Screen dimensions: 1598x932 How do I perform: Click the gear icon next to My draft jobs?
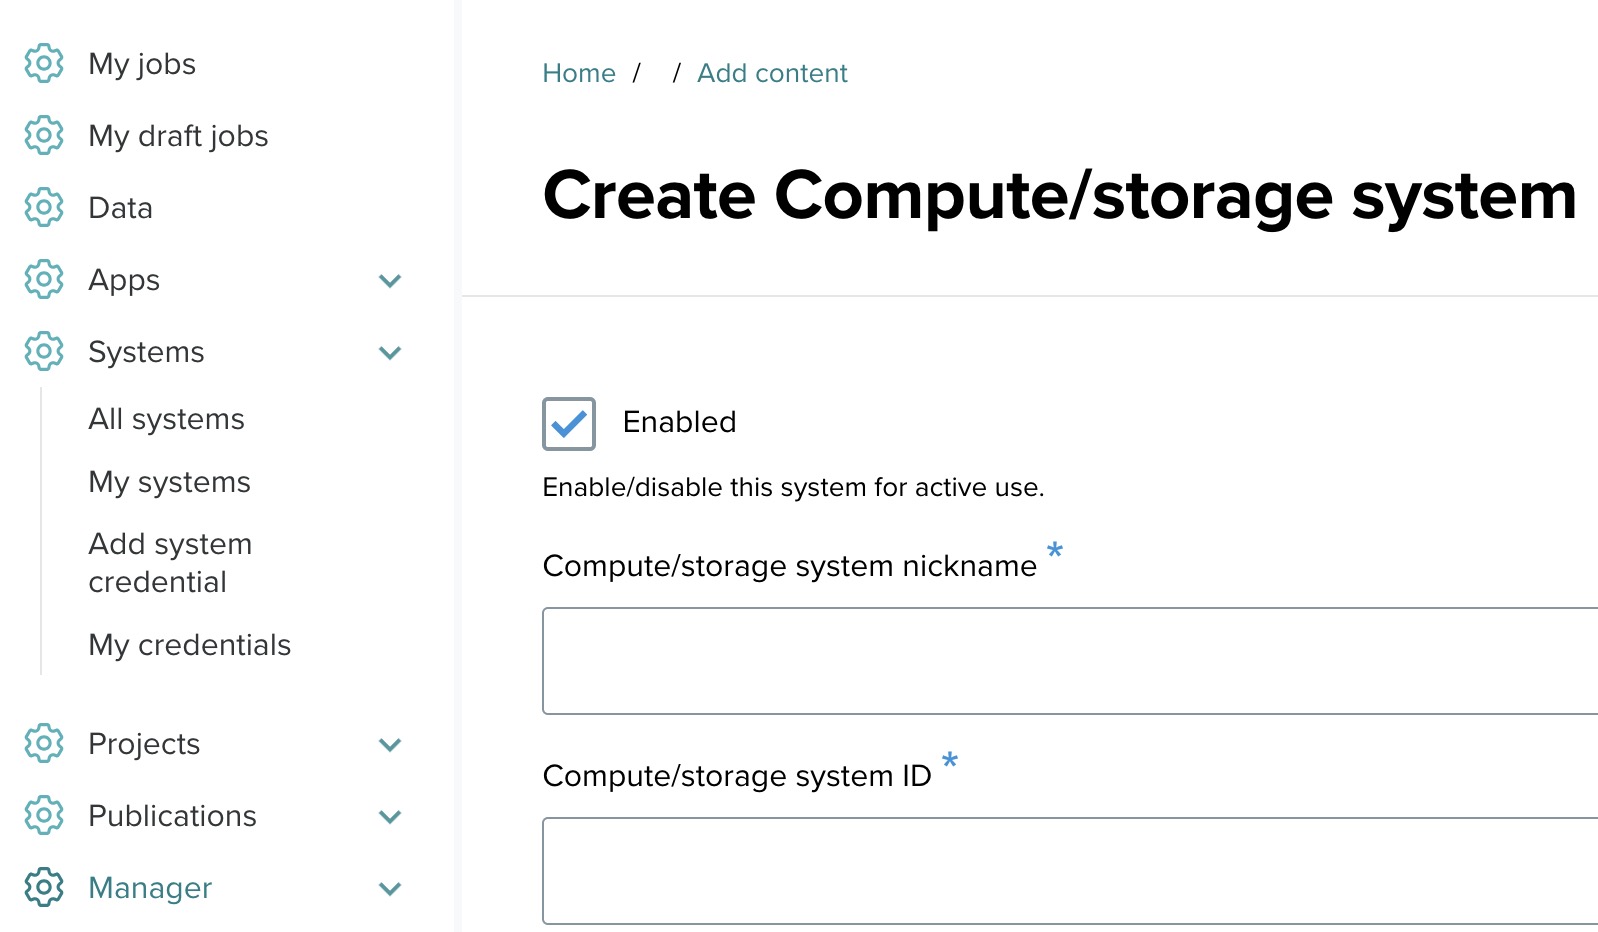point(44,135)
